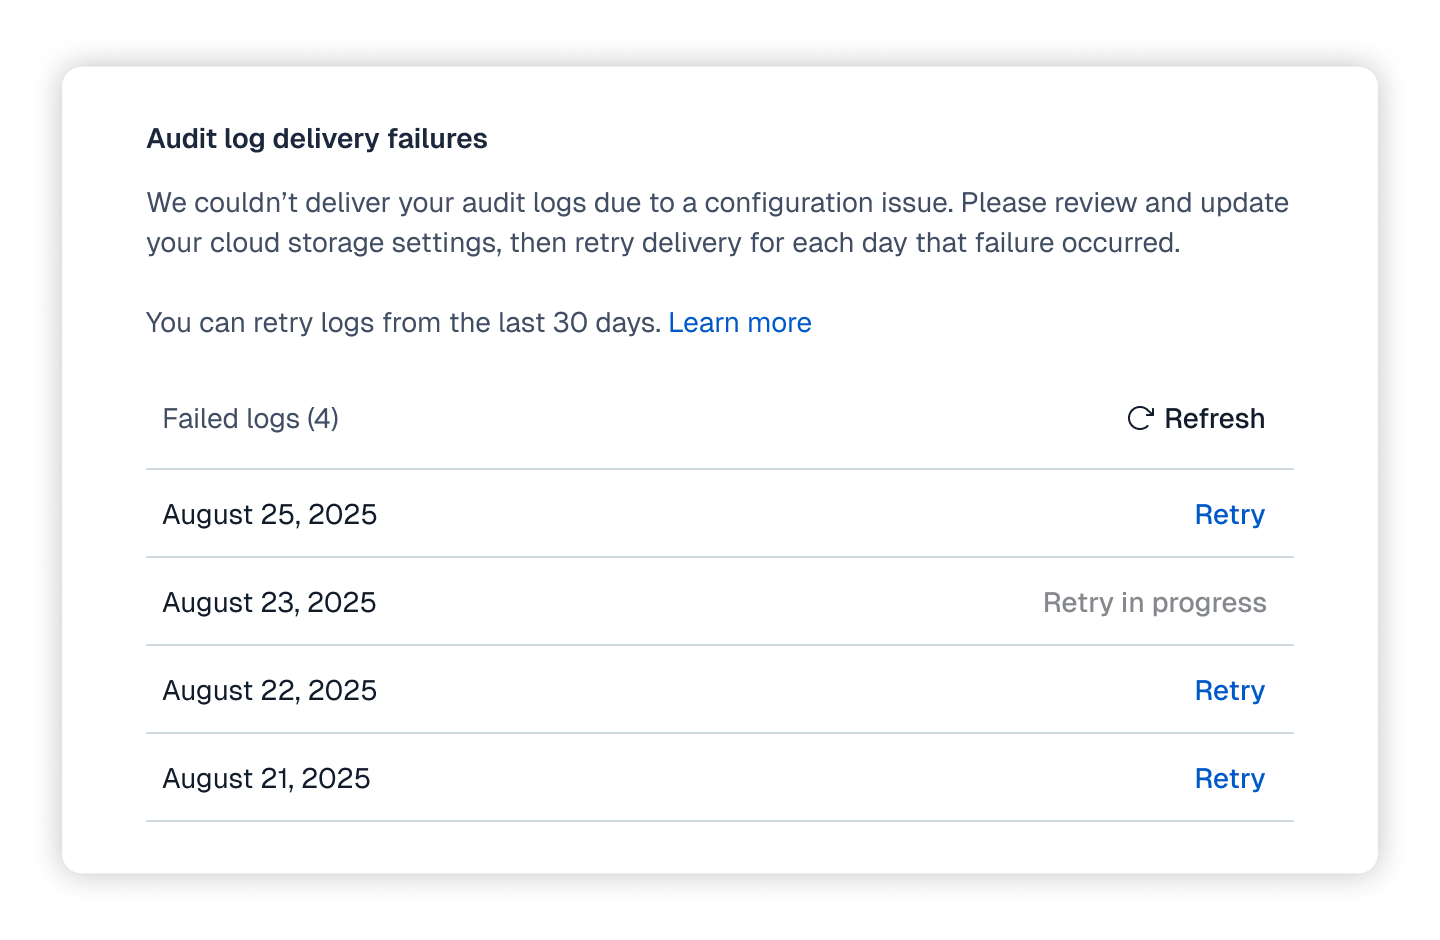The width and height of the screenshot is (1440, 940).
Task: Click the Audit log delivery failures title
Action: (x=317, y=139)
